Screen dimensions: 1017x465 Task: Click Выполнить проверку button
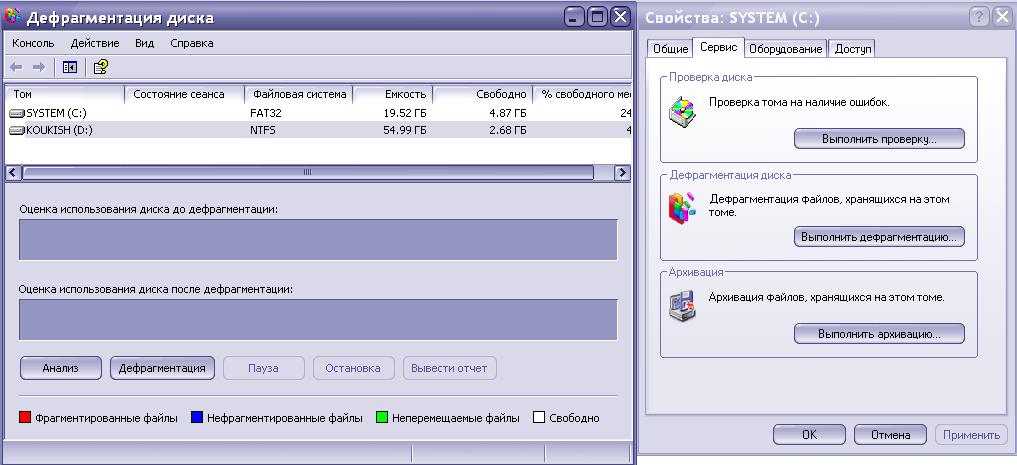tap(879, 139)
